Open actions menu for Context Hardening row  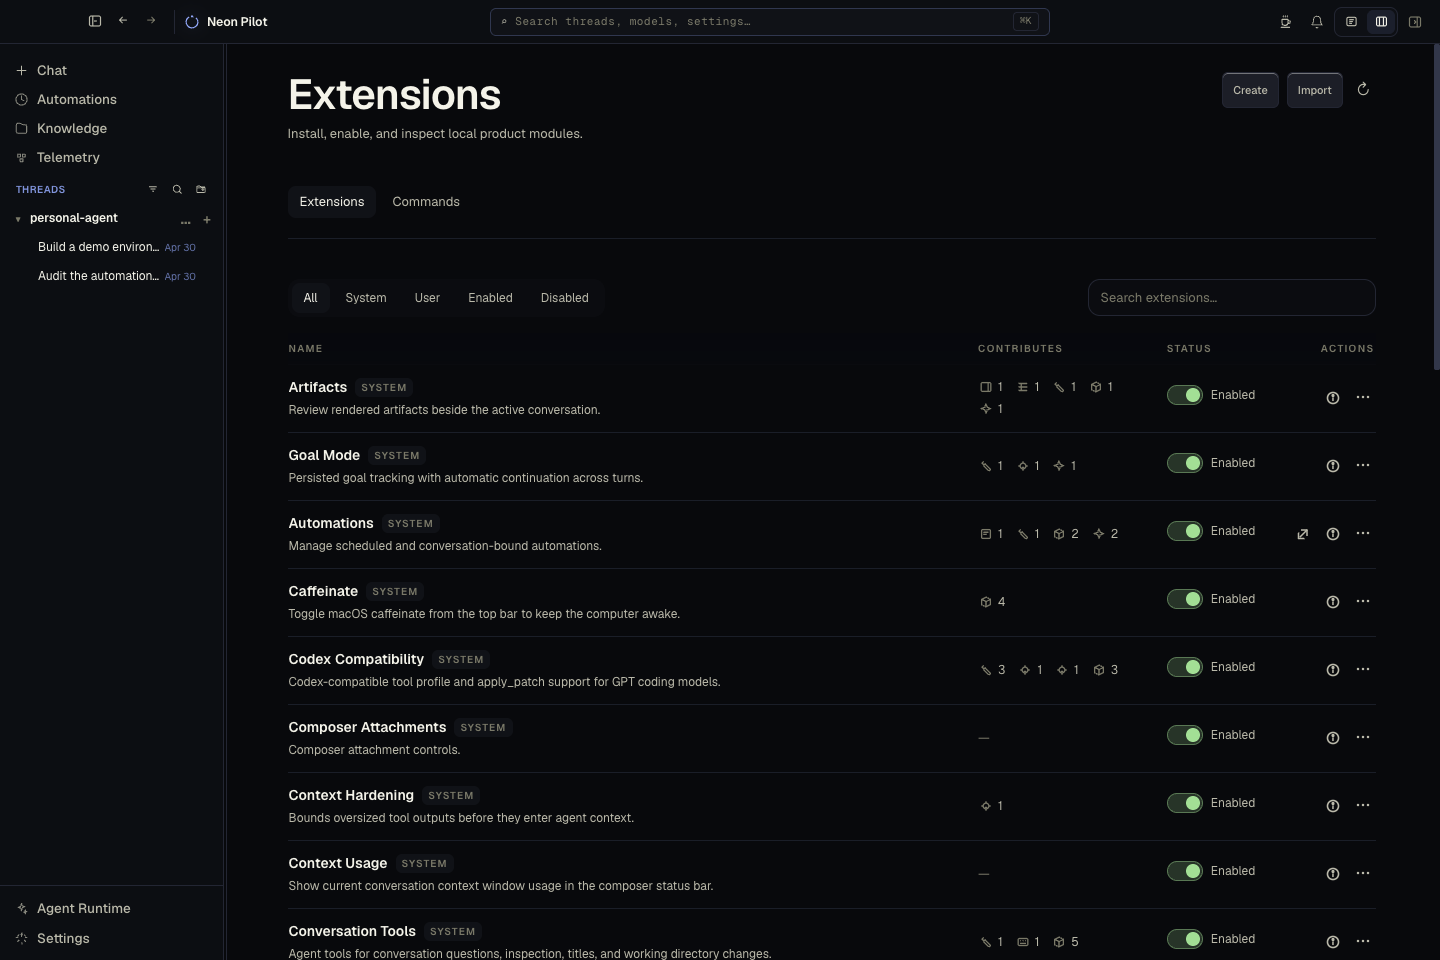tap(1363, 806)
